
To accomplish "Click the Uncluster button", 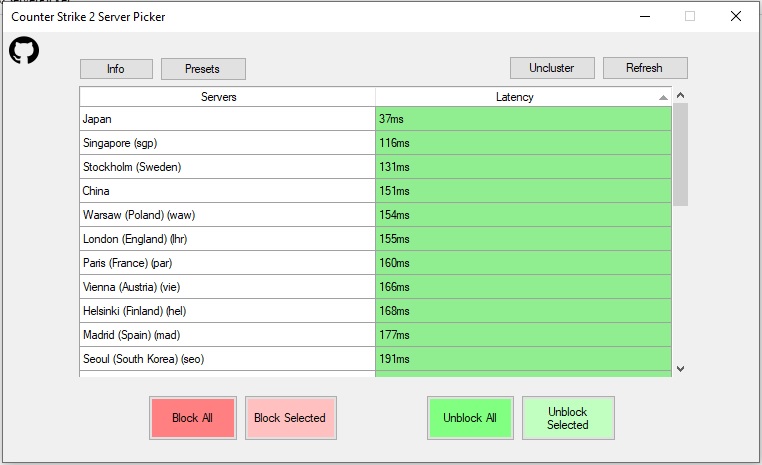I will (552, 68).
